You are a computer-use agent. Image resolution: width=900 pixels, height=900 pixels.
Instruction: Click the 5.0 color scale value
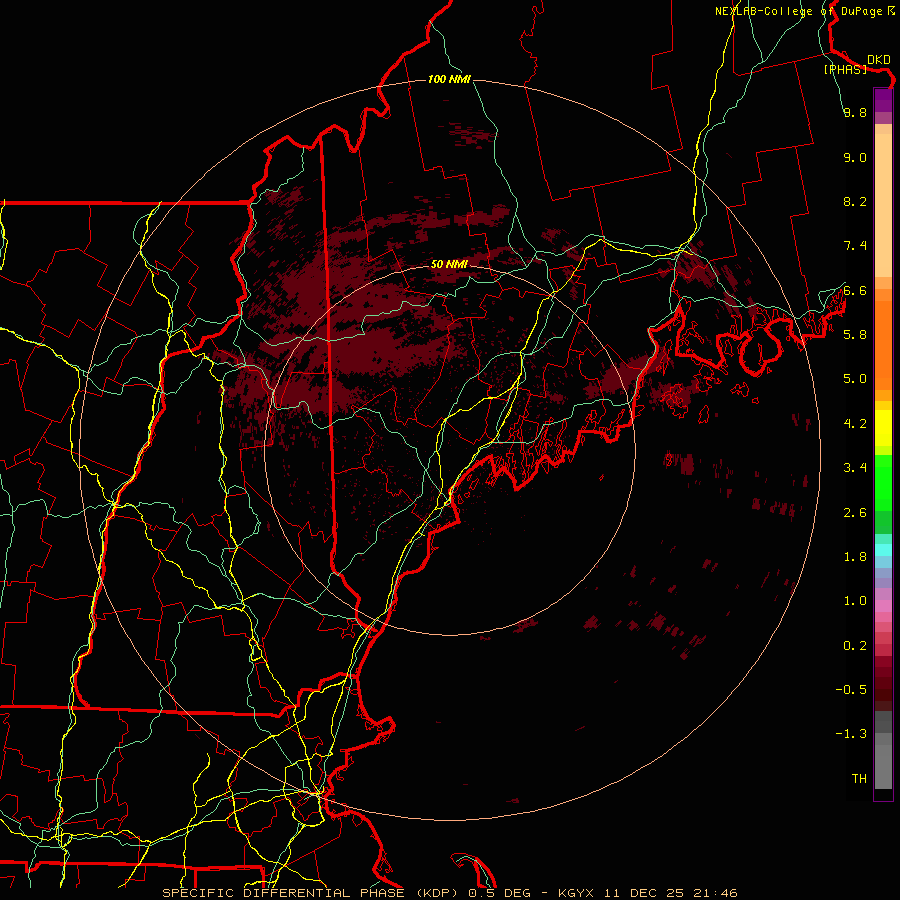855,379
